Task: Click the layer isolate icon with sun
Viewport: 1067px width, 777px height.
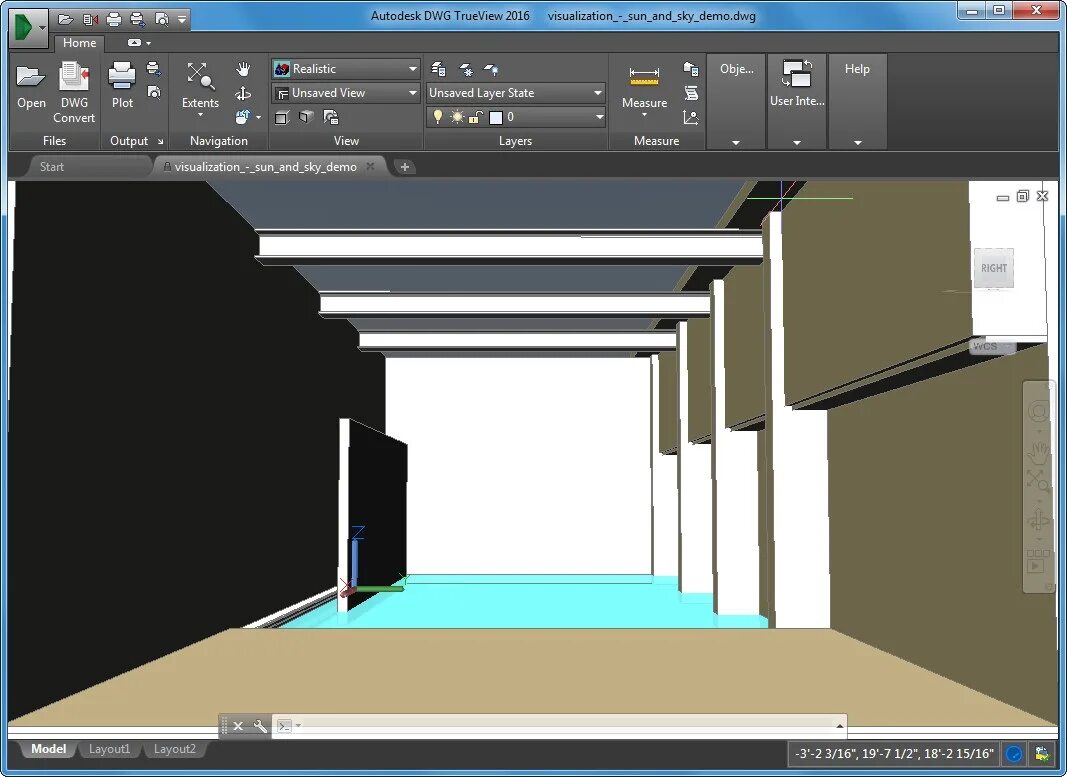Action: click(x=491, y=69)
